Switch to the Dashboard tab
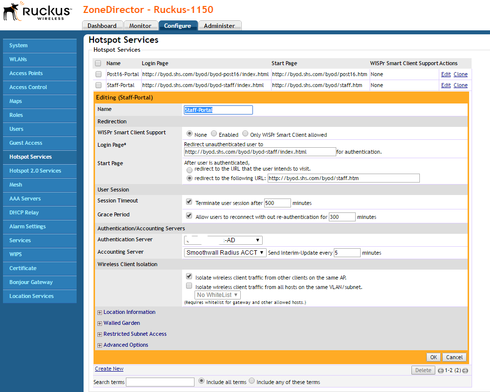The height and width of the screenshot is (392, 490). tap(102, 26)
